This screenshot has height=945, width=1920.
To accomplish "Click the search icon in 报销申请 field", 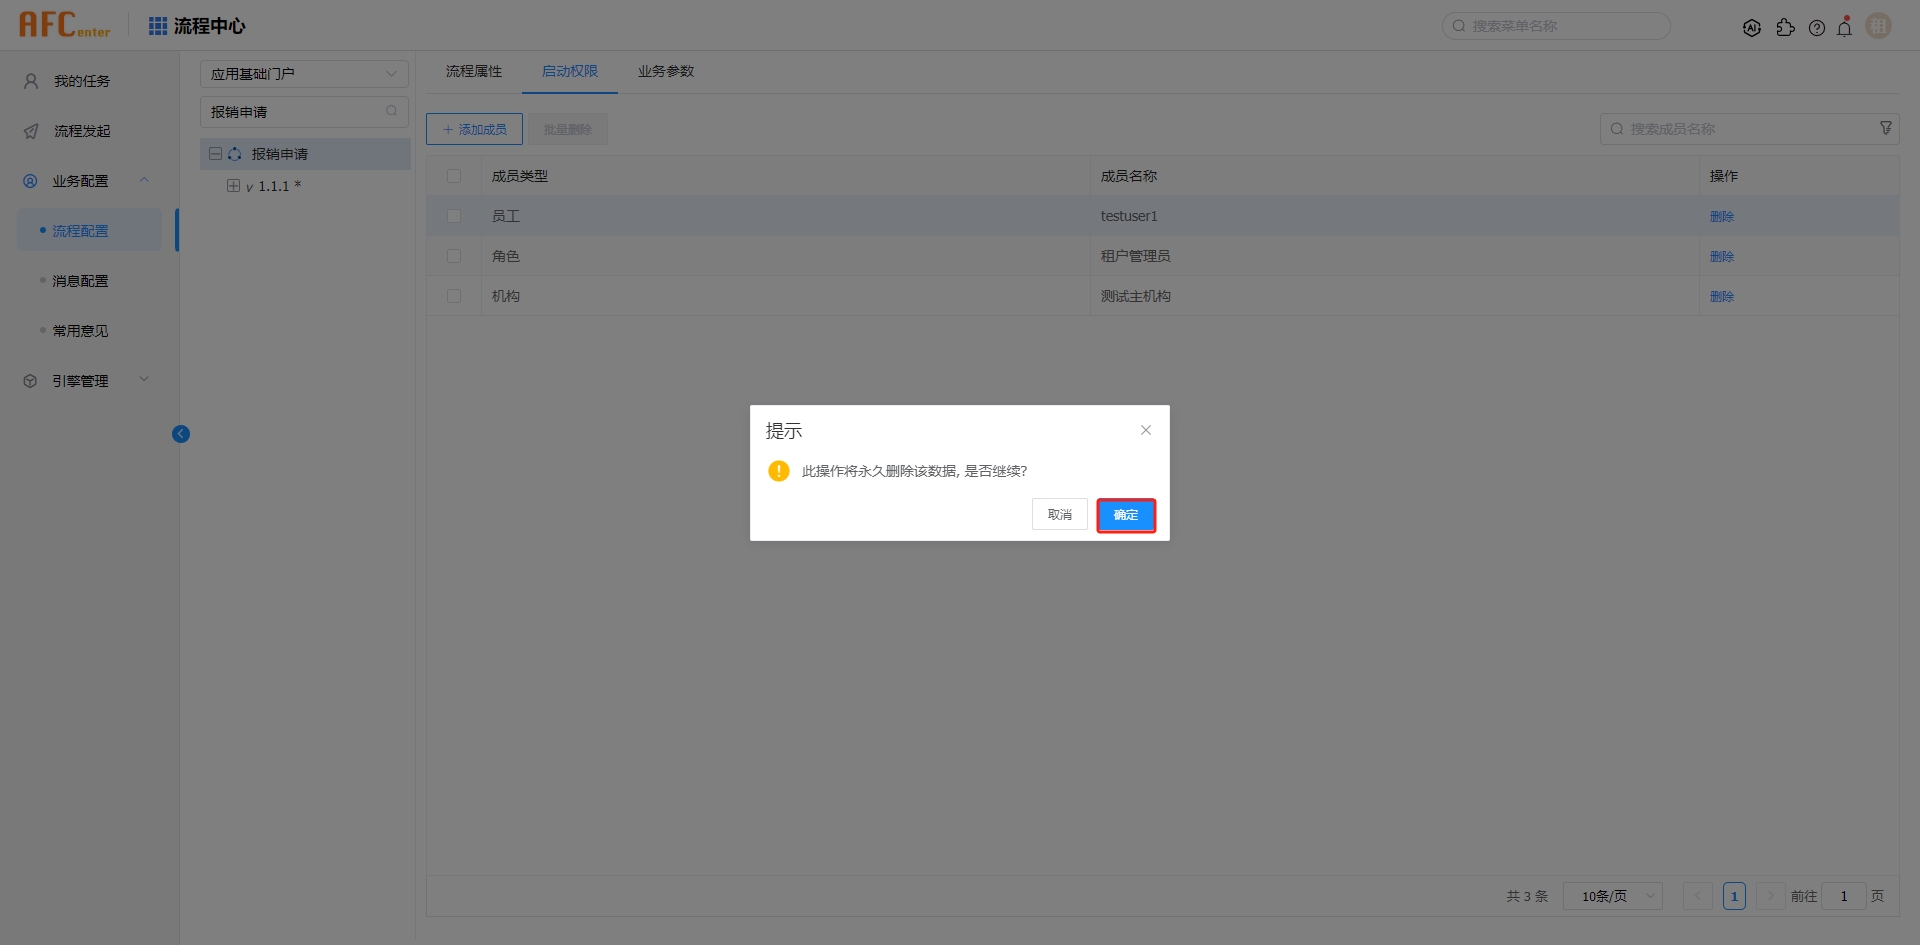I will click(x=392, y=111).
